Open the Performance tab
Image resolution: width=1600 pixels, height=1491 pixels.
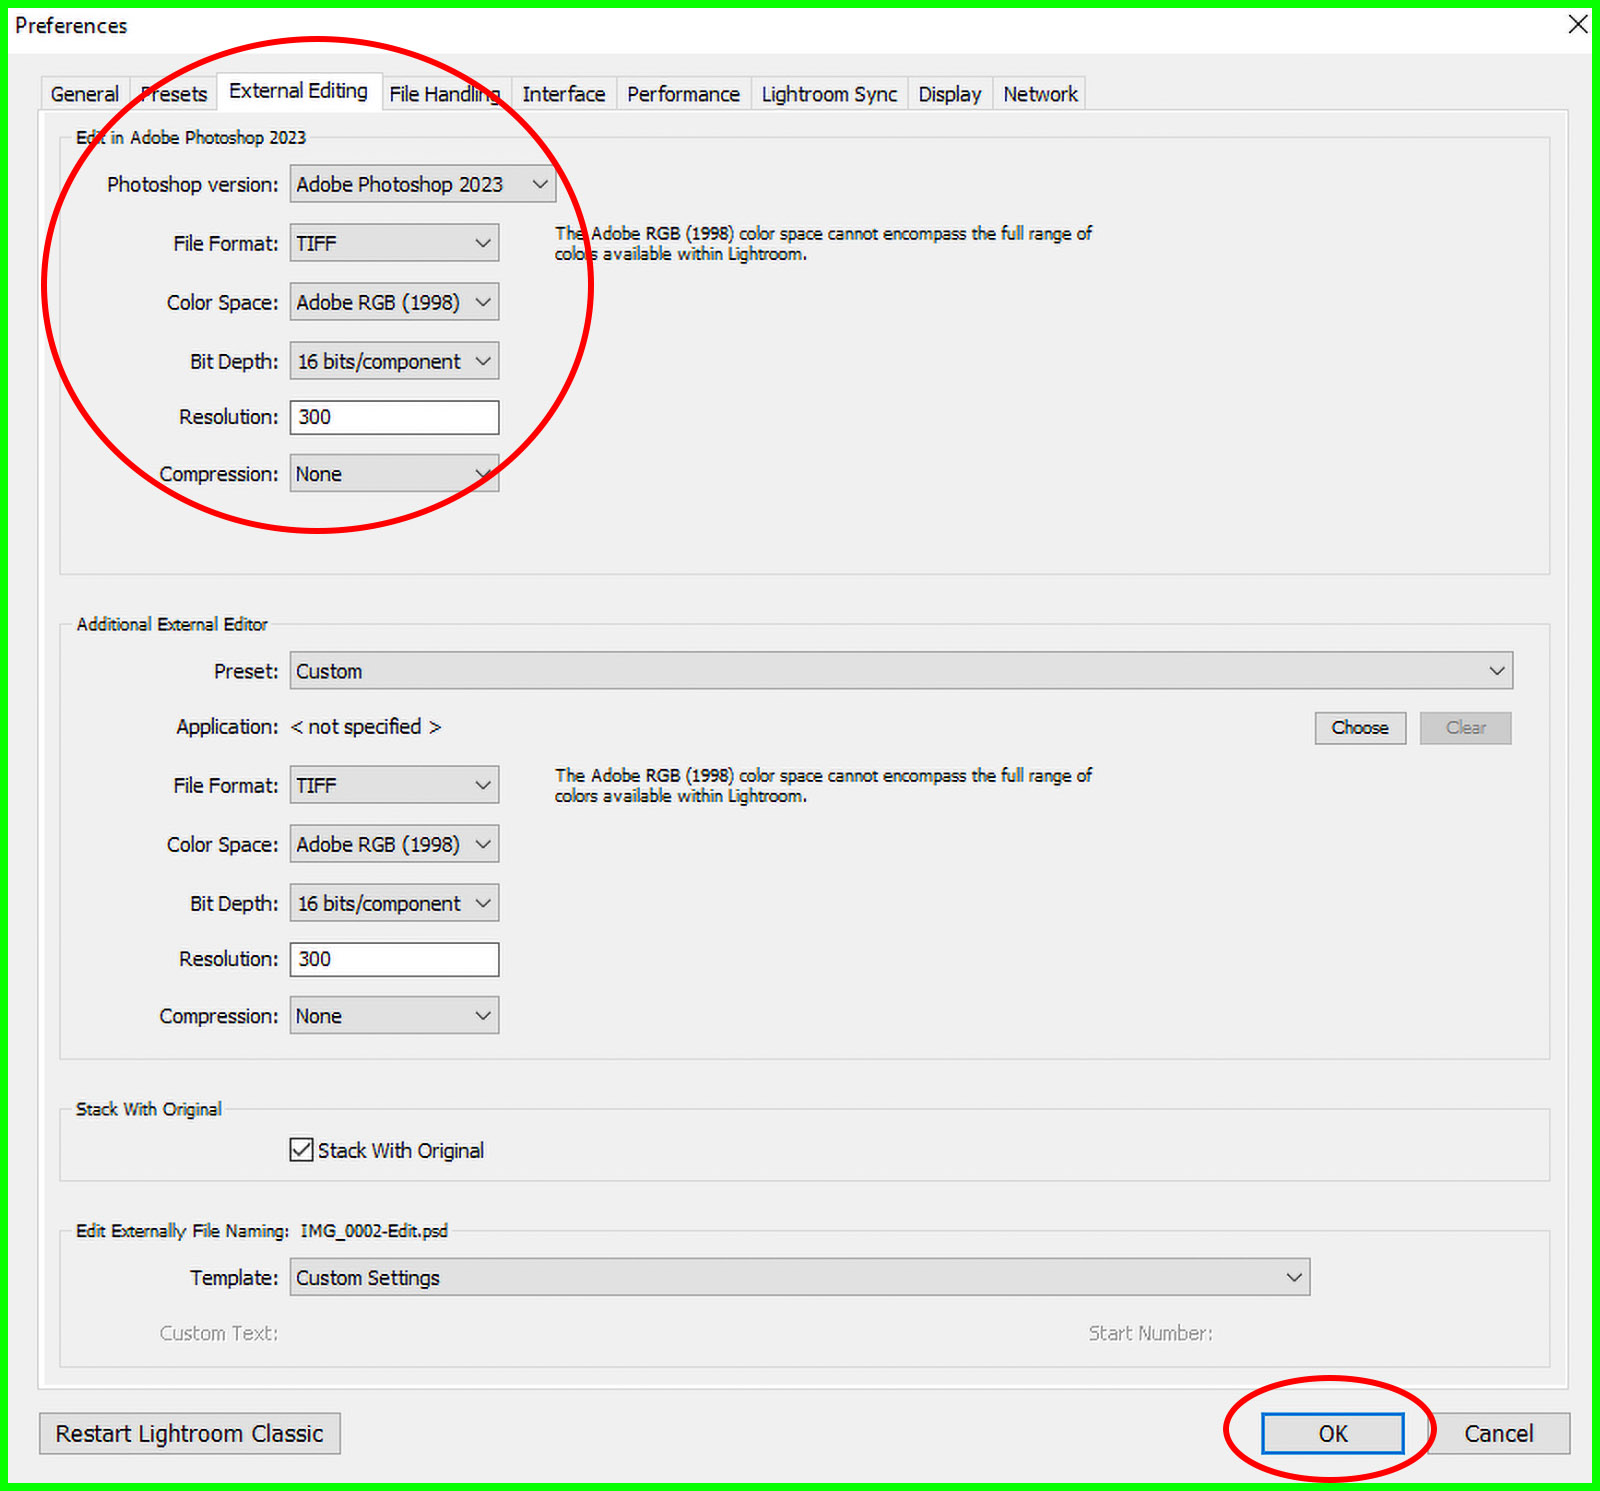683,94
